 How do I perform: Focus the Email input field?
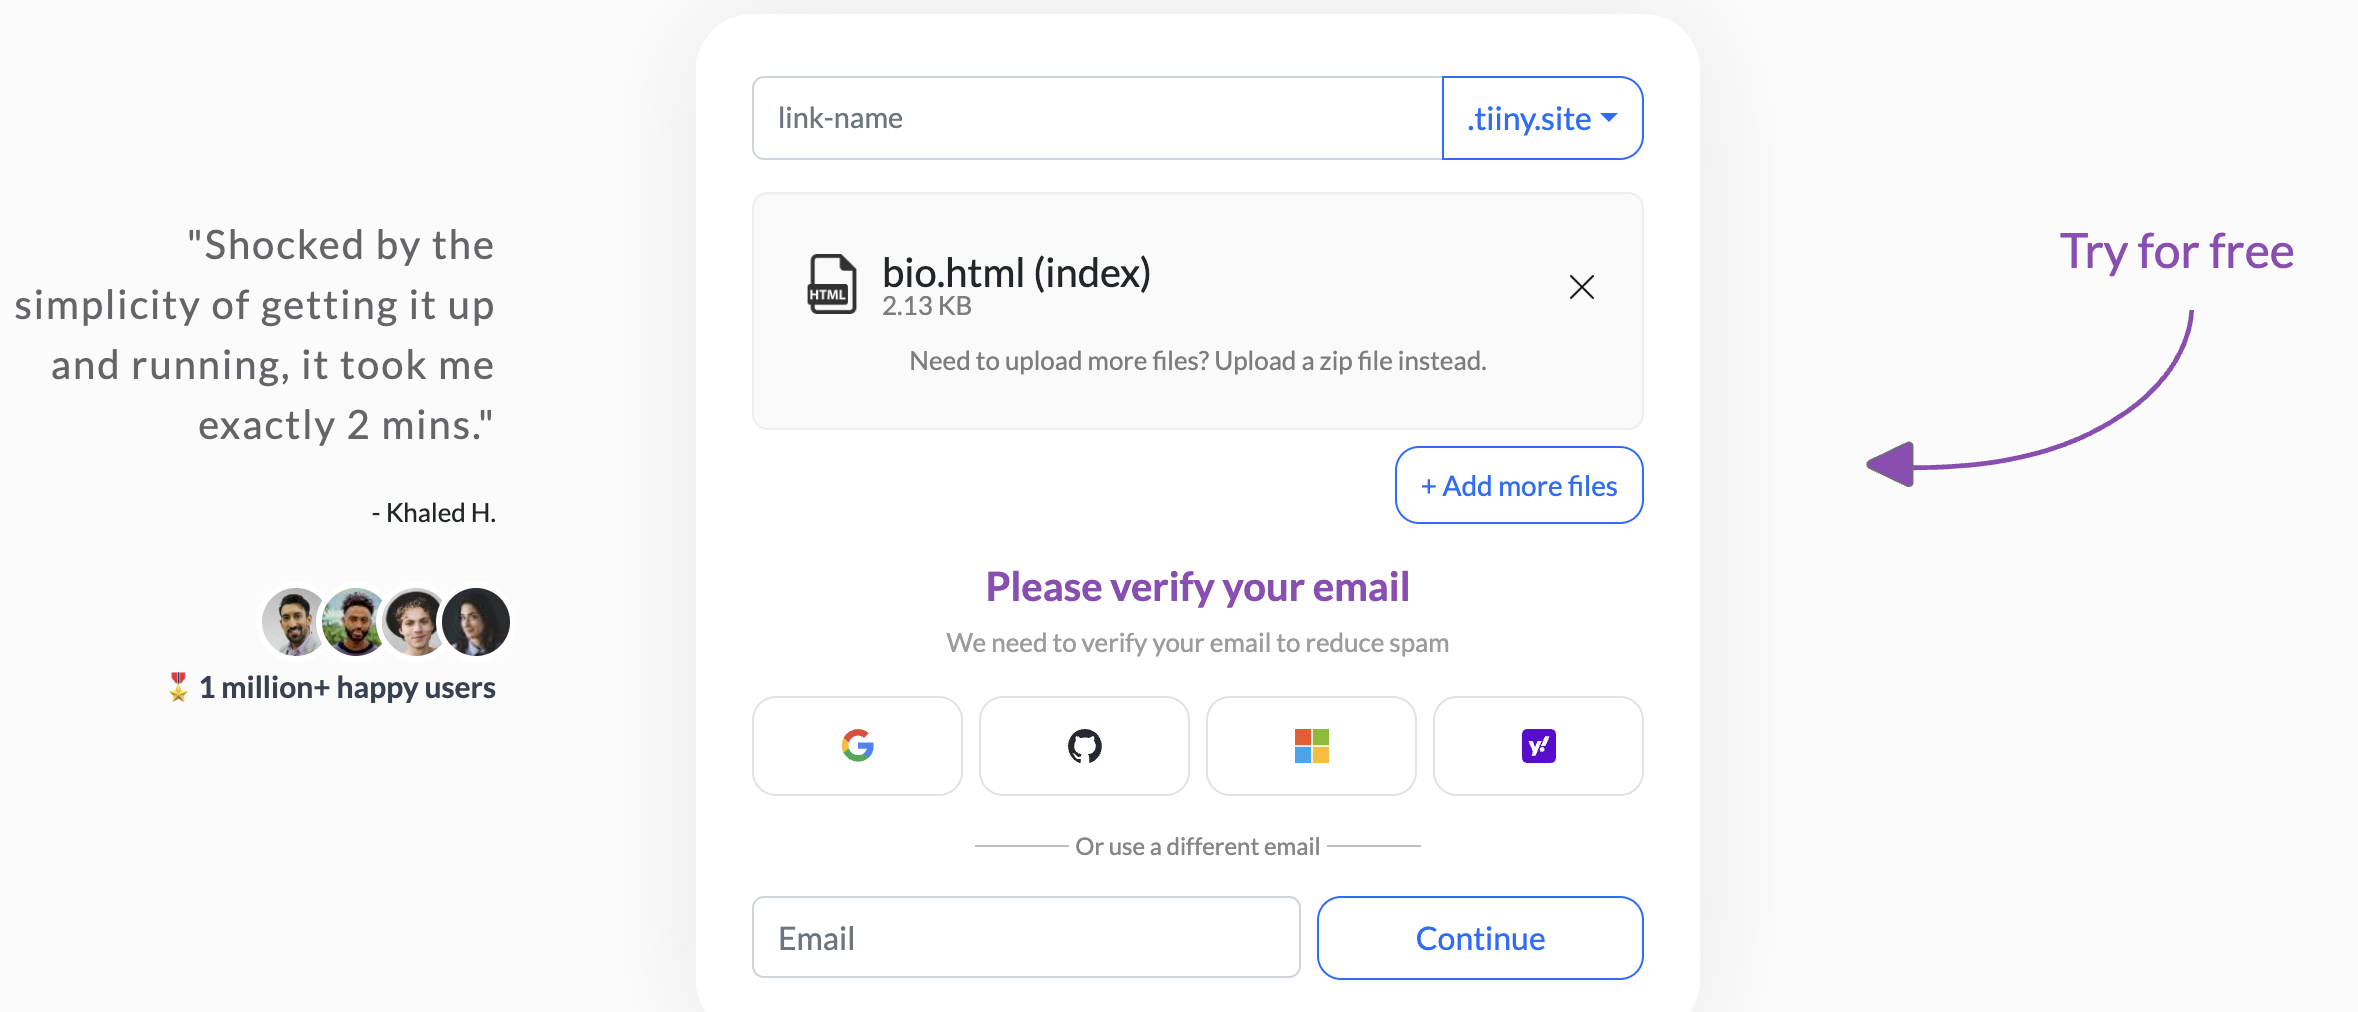(1026, 938)
